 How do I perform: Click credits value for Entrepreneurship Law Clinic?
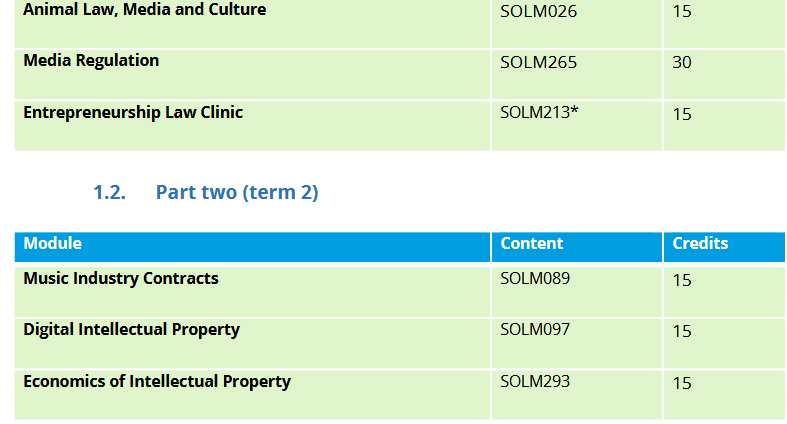[x=682, y=114]
